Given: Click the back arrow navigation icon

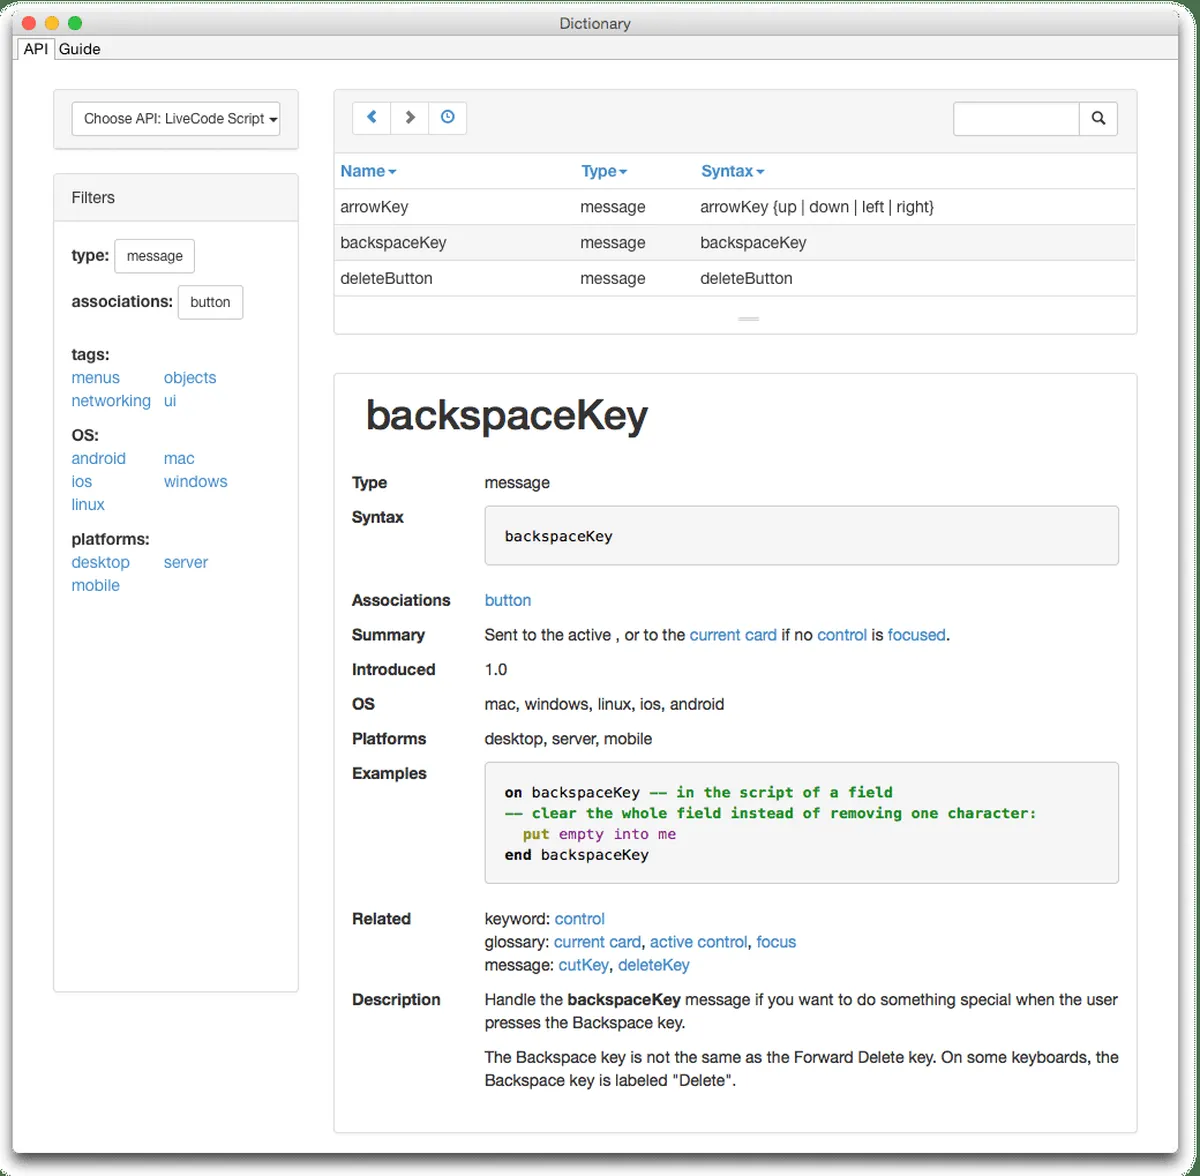Looking at the screenshot, I should tap(371, 118).
